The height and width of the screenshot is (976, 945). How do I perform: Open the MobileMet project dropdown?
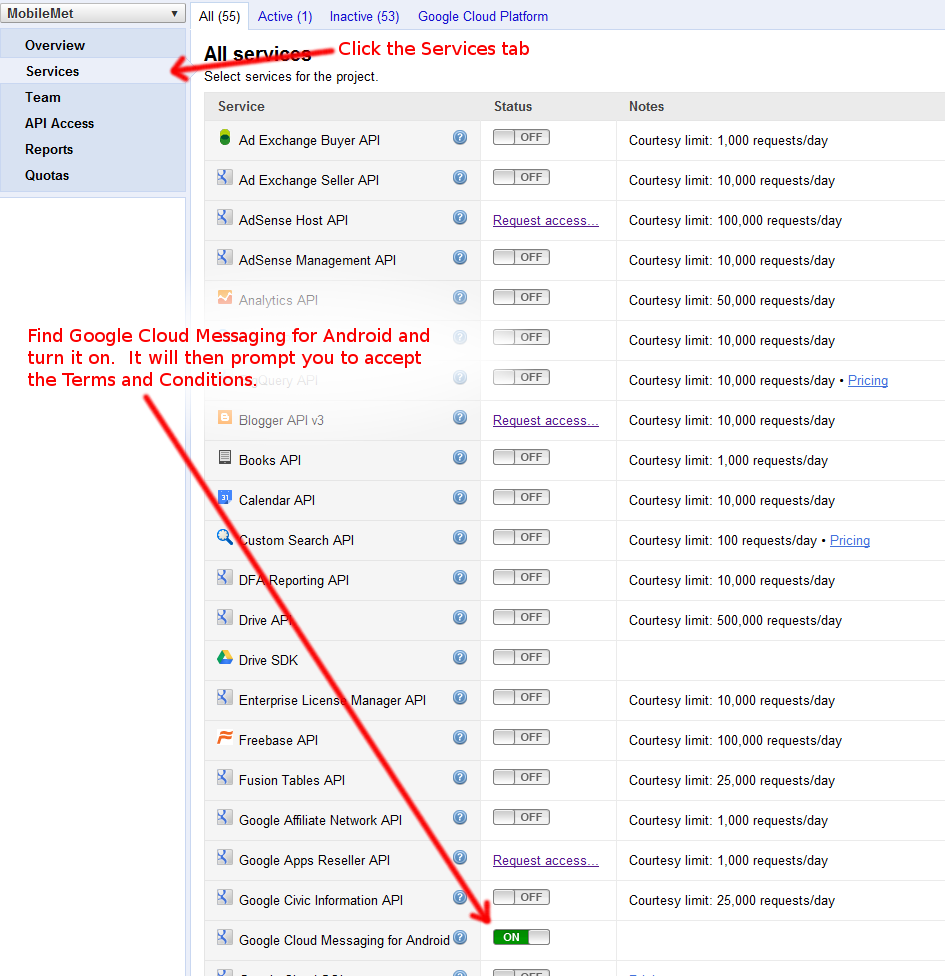coord(93,14)
